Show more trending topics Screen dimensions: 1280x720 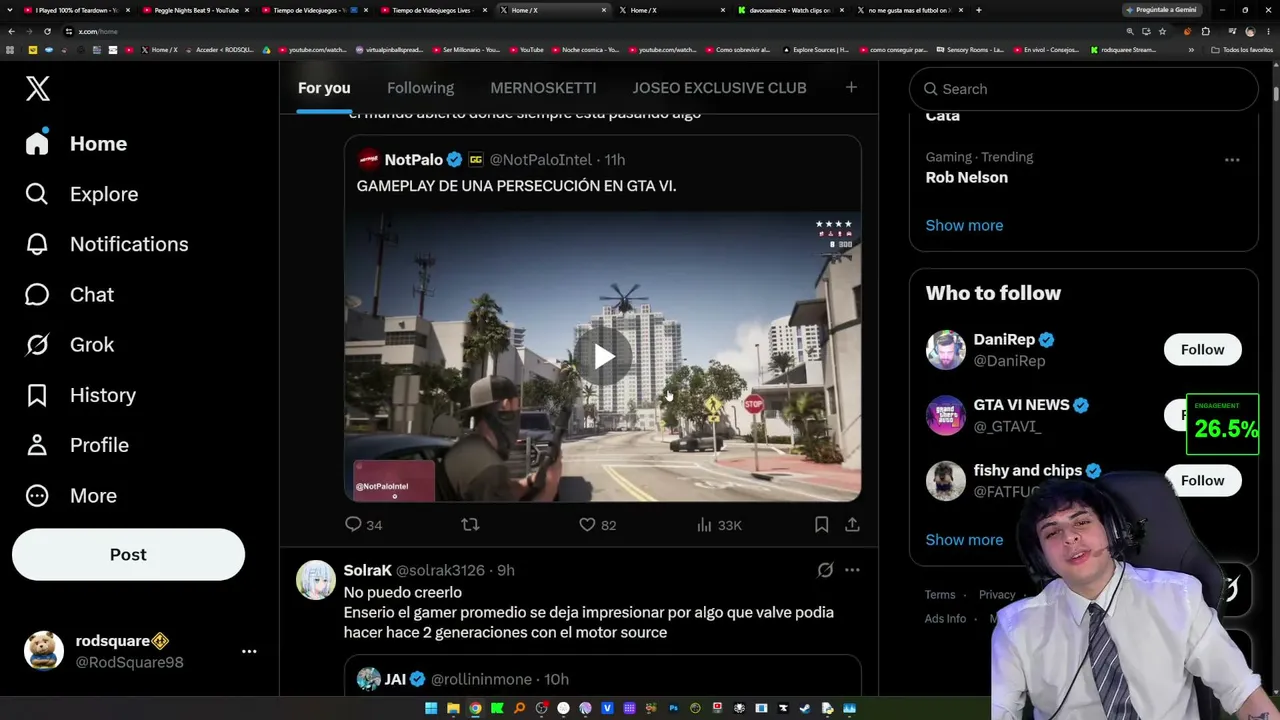[x=964, y=226]
